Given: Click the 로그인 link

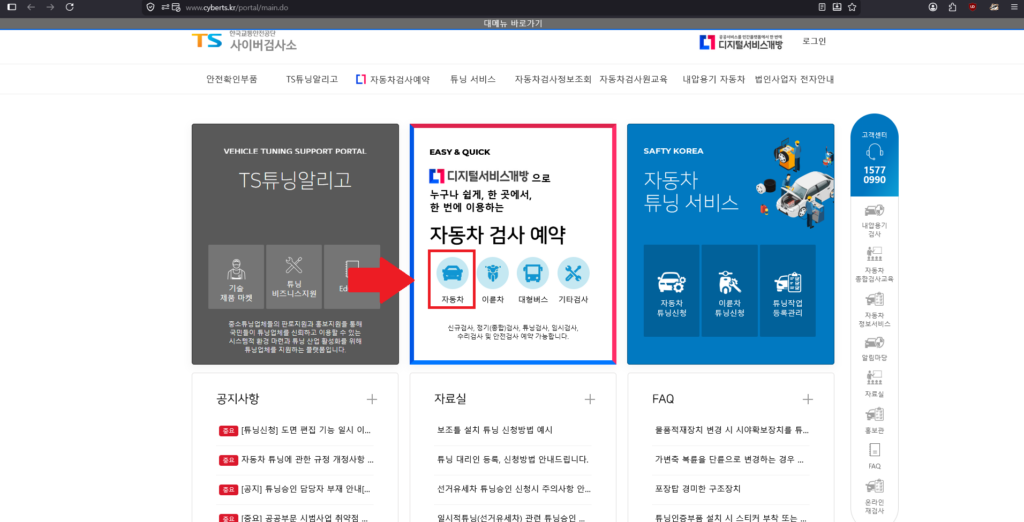Looking at the screenshot, I should (x=814, y=41).
